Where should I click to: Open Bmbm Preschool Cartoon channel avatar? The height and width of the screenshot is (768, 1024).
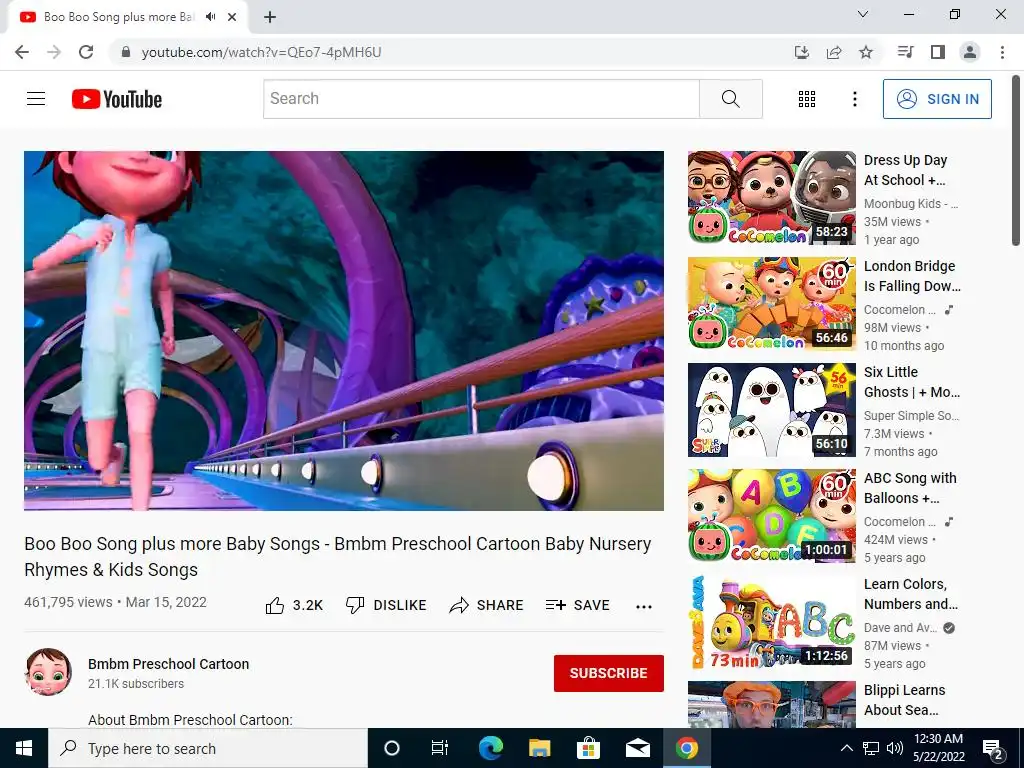[48, 672]
